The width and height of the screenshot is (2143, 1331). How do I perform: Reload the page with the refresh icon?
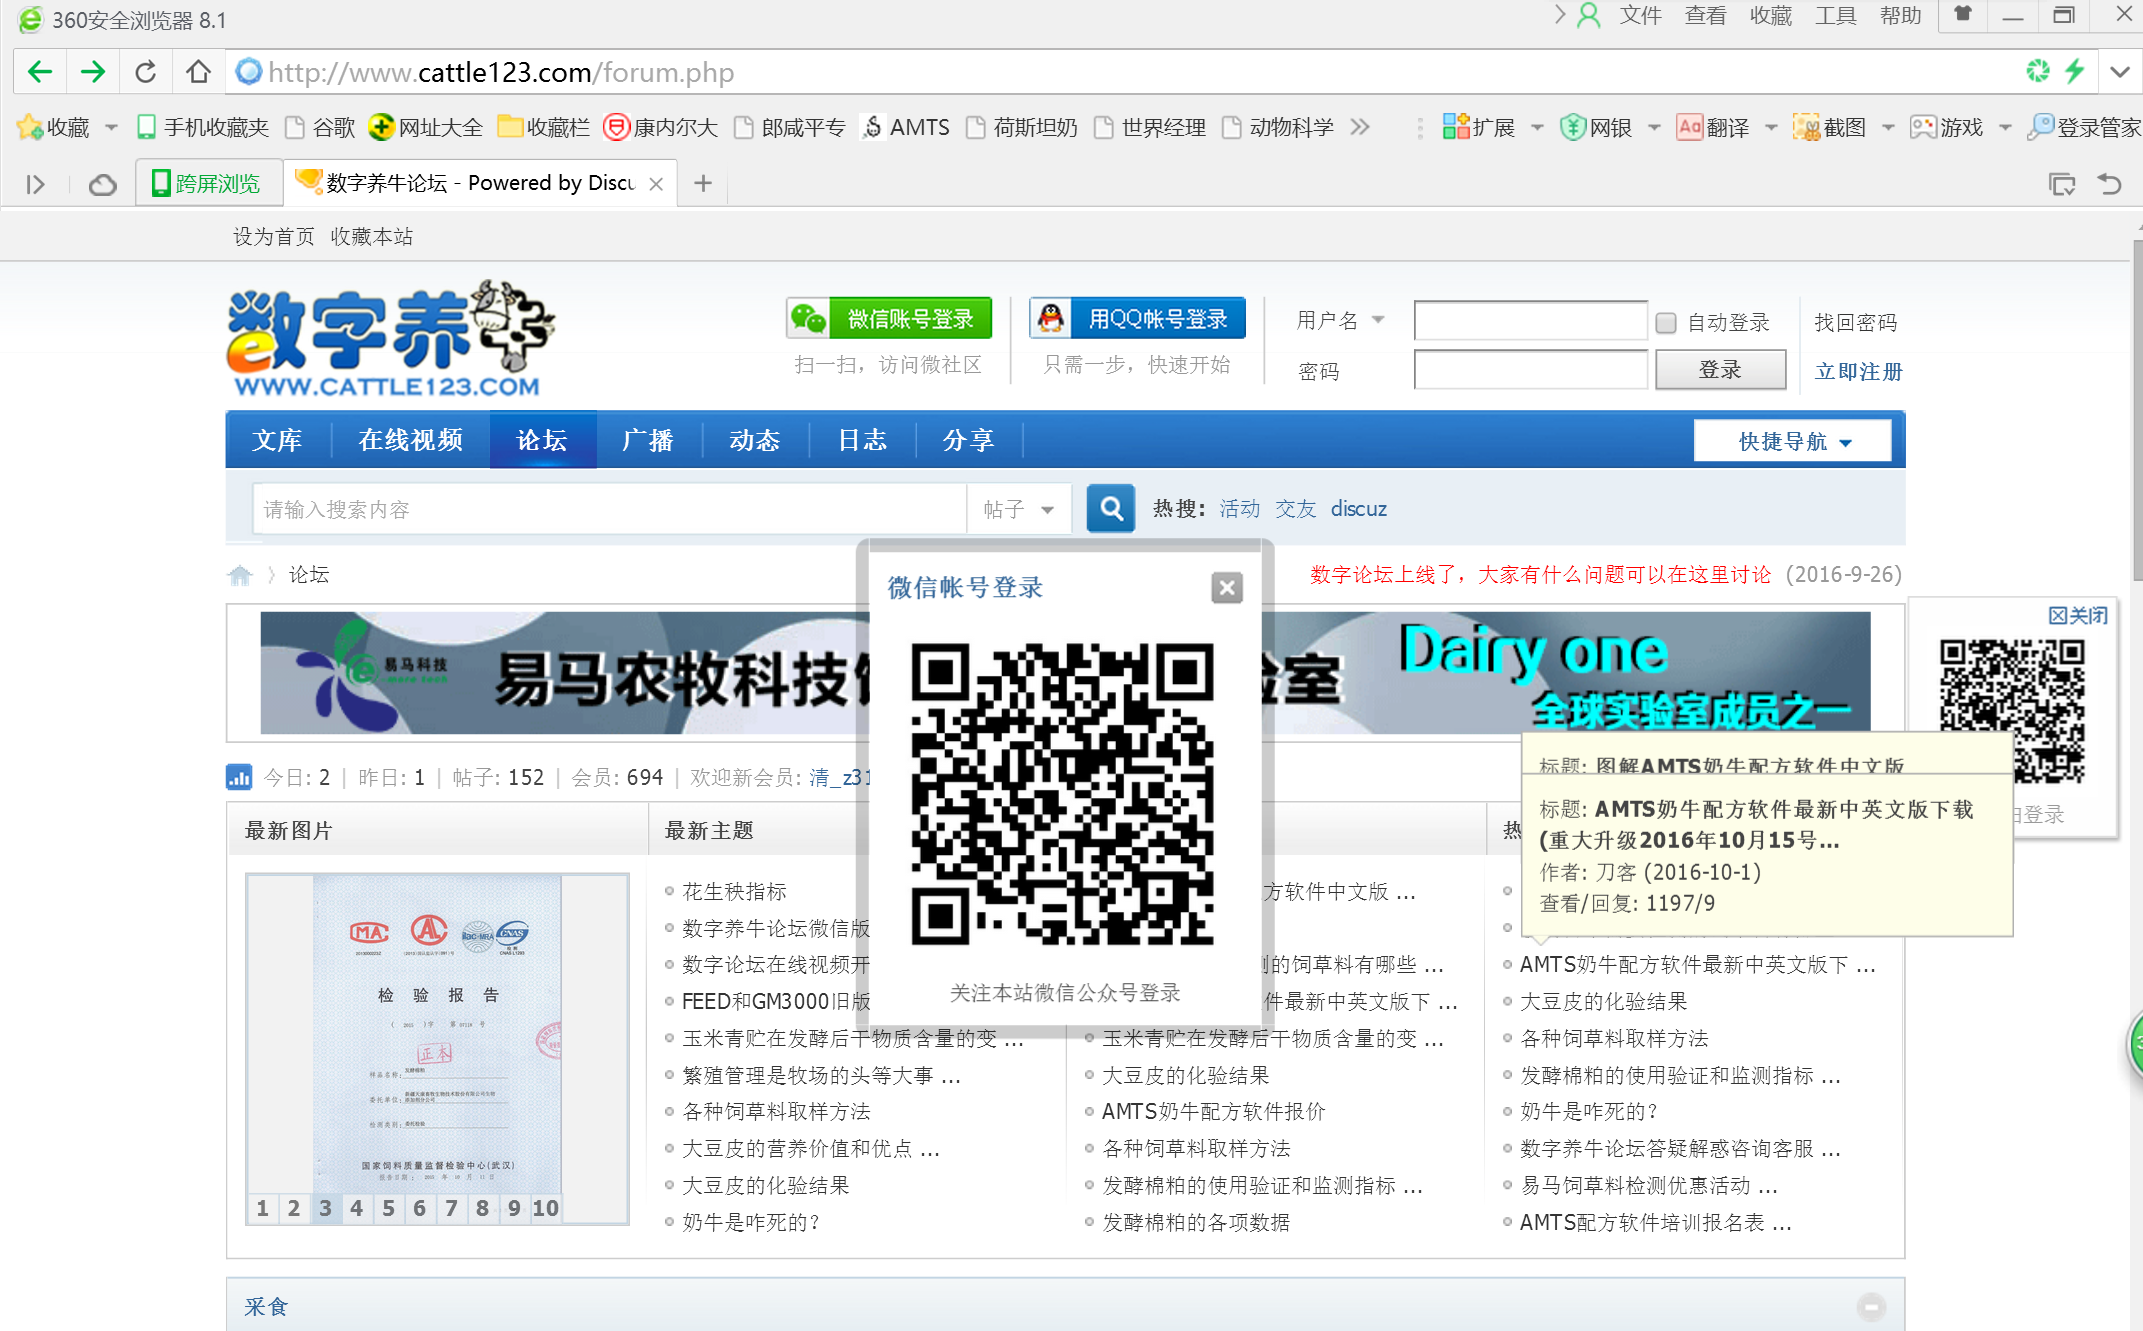pyautogui.click(x=146, y=72)
